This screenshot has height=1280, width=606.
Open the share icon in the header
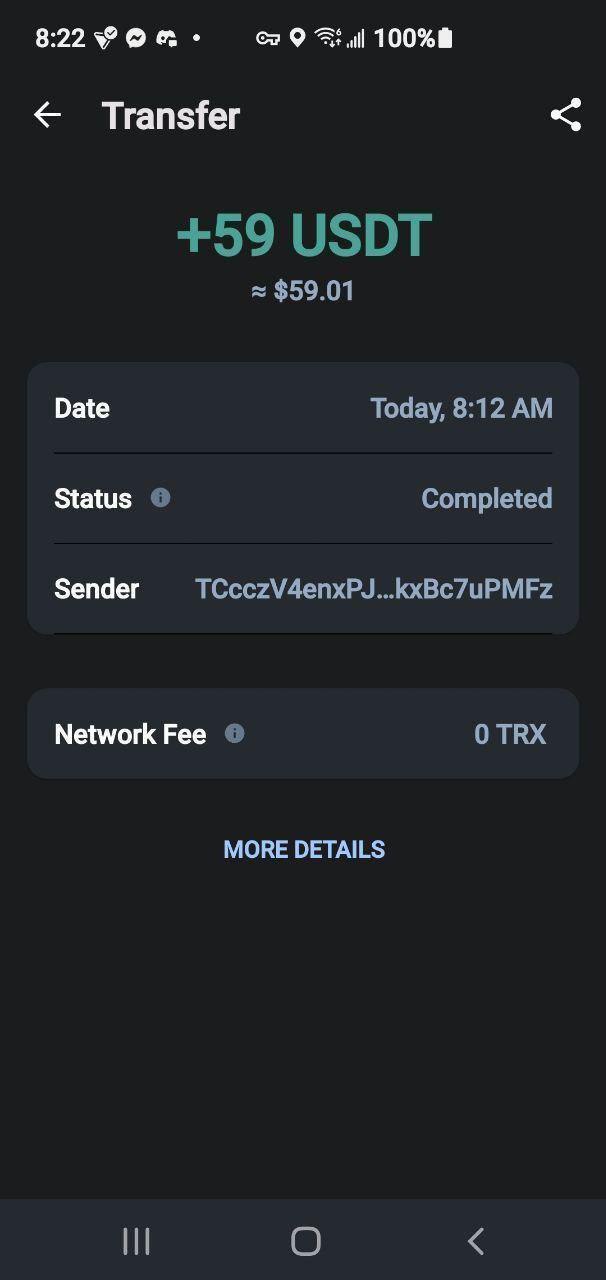point(566,115)
